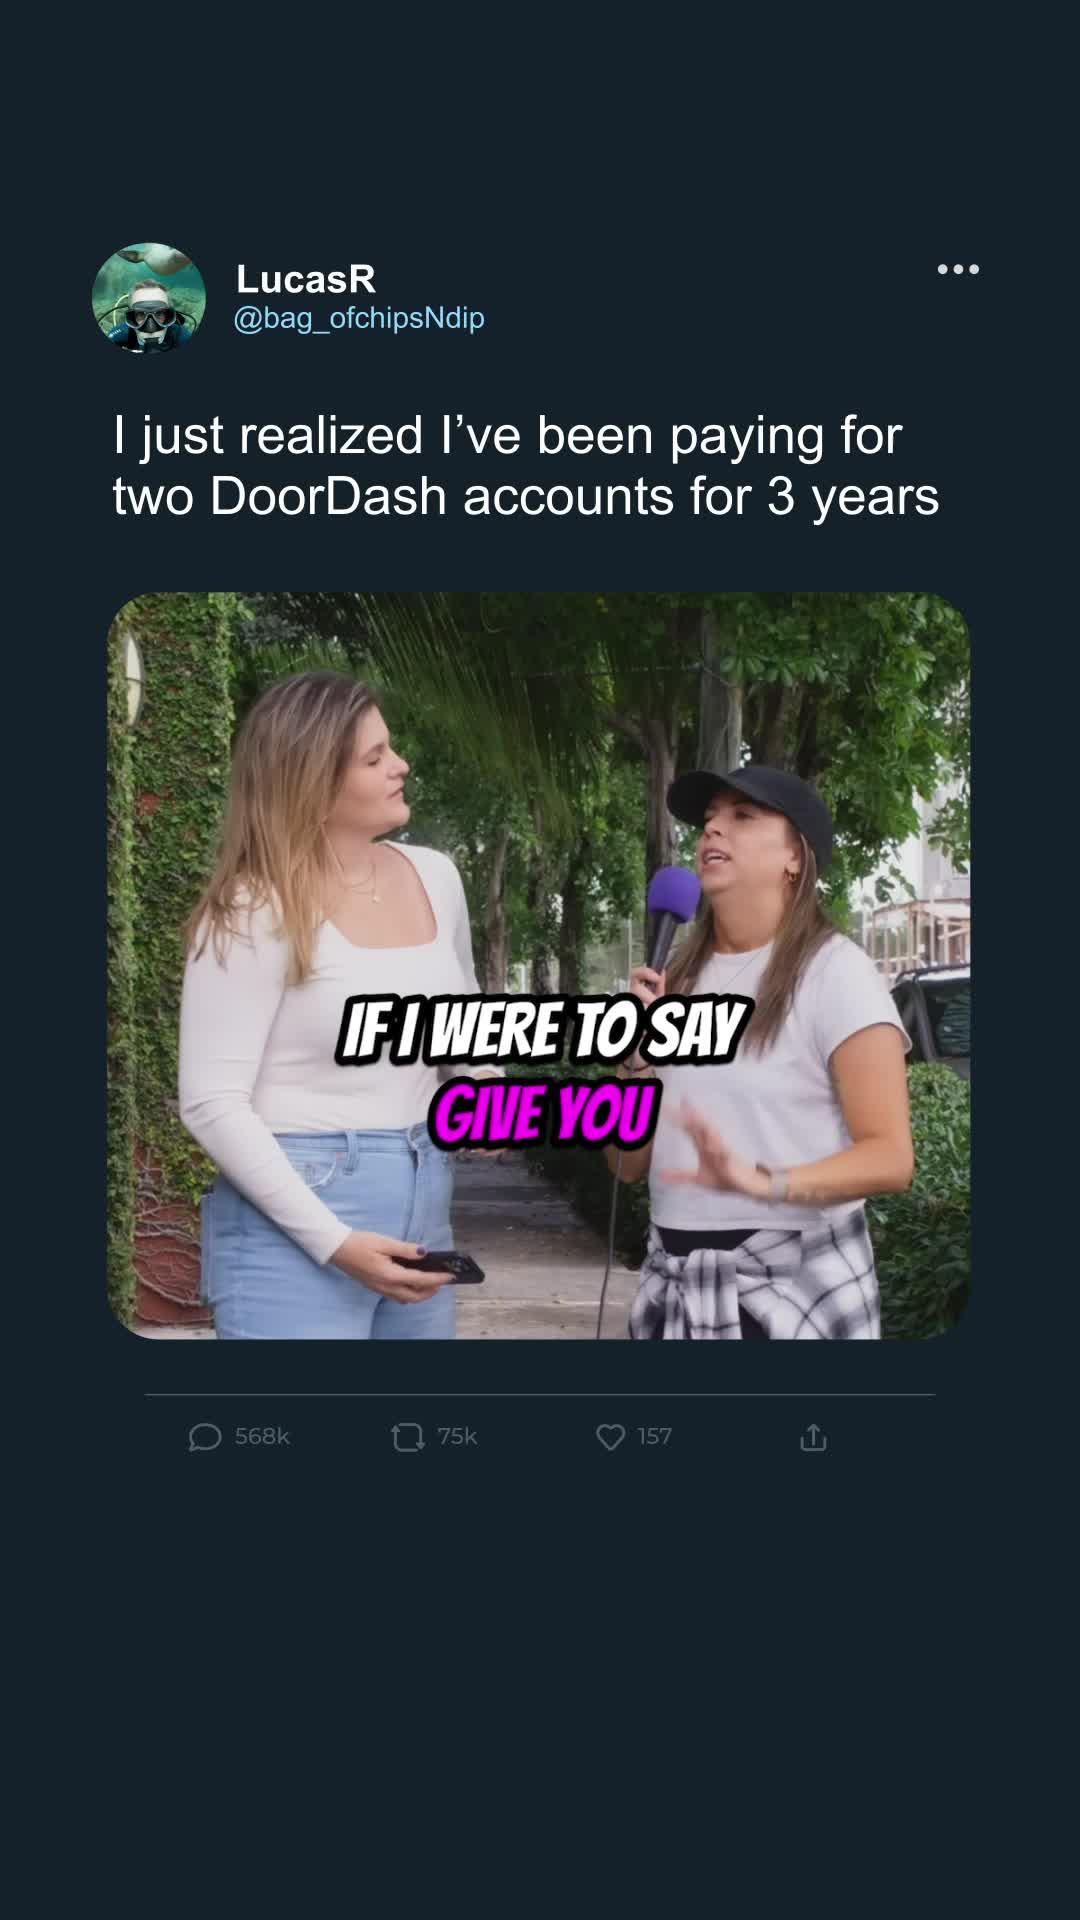Like the tweet with the heart icon
This screenshot has width=1080, height=1920.
[611, 1437]
